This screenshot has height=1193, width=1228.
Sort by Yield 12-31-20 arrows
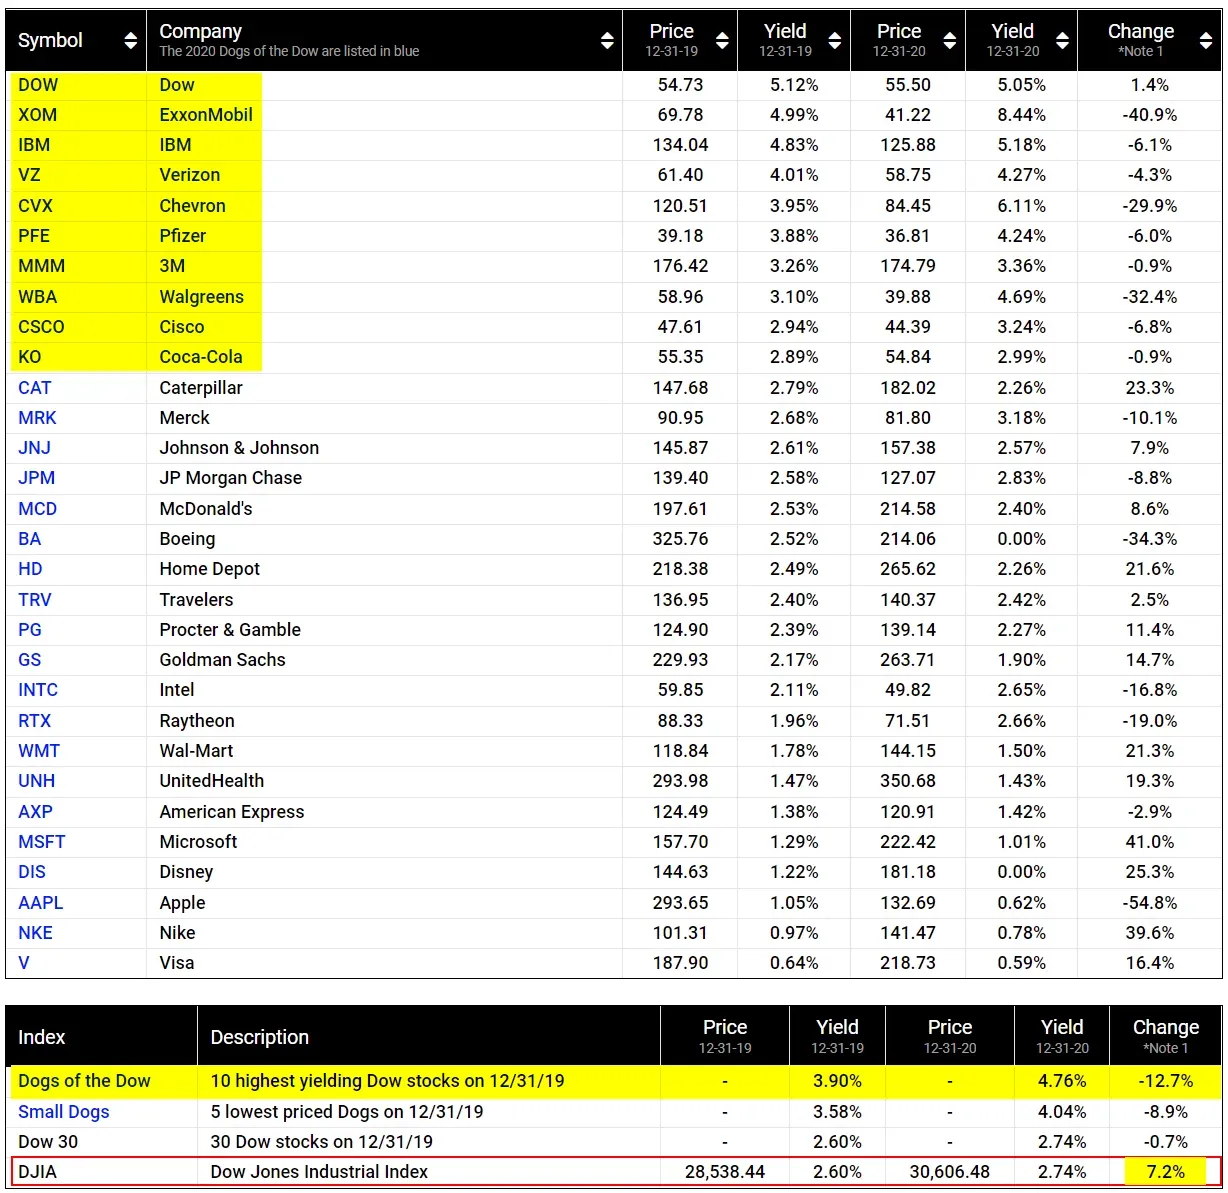pos(1063,40)
